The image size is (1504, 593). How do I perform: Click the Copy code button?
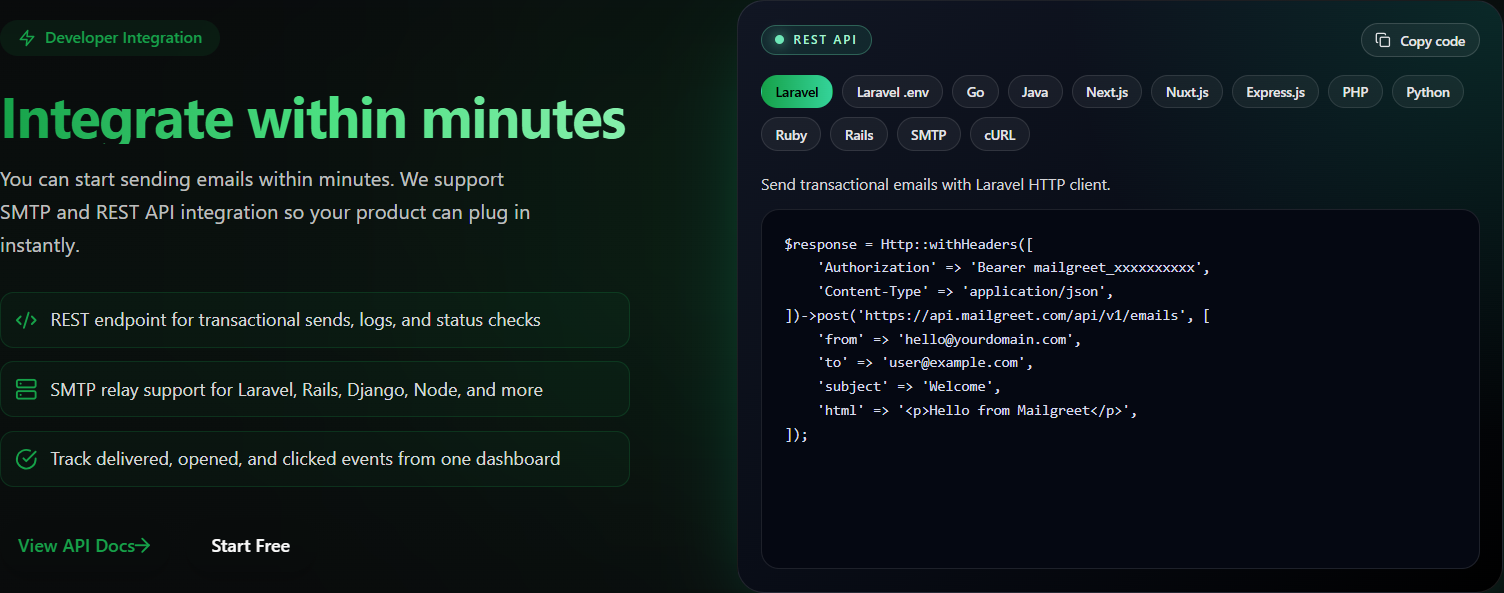coord(1420,40)
